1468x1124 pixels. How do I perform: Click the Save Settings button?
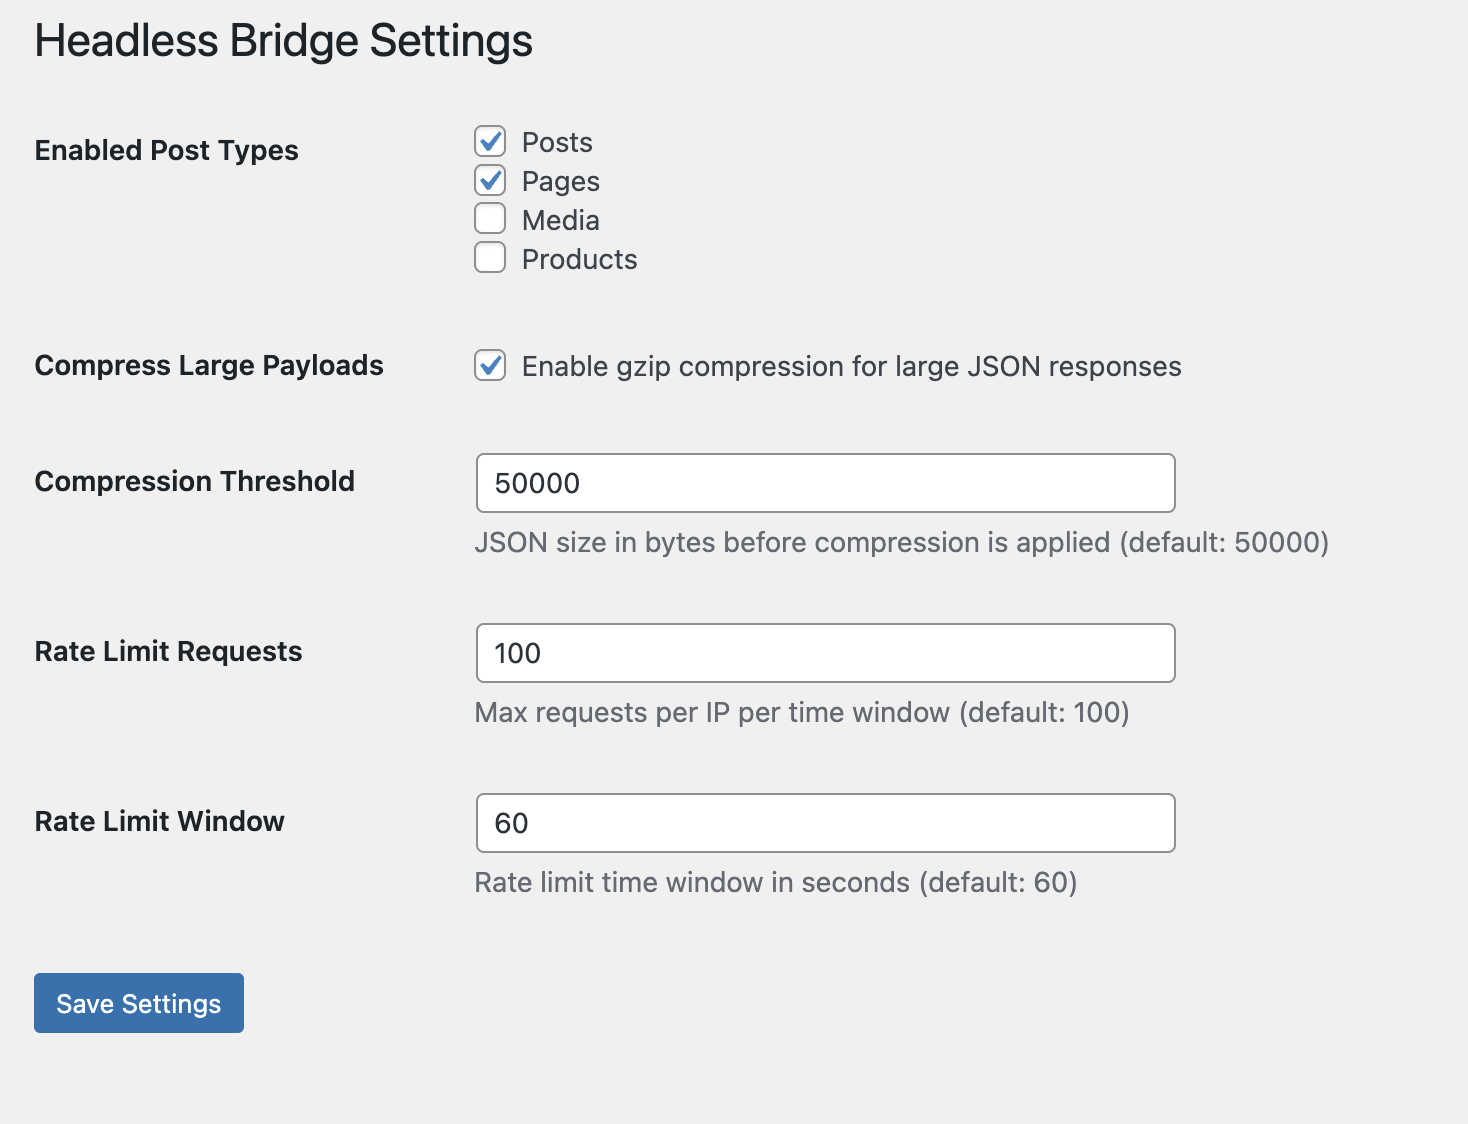tap(138, 1003)
